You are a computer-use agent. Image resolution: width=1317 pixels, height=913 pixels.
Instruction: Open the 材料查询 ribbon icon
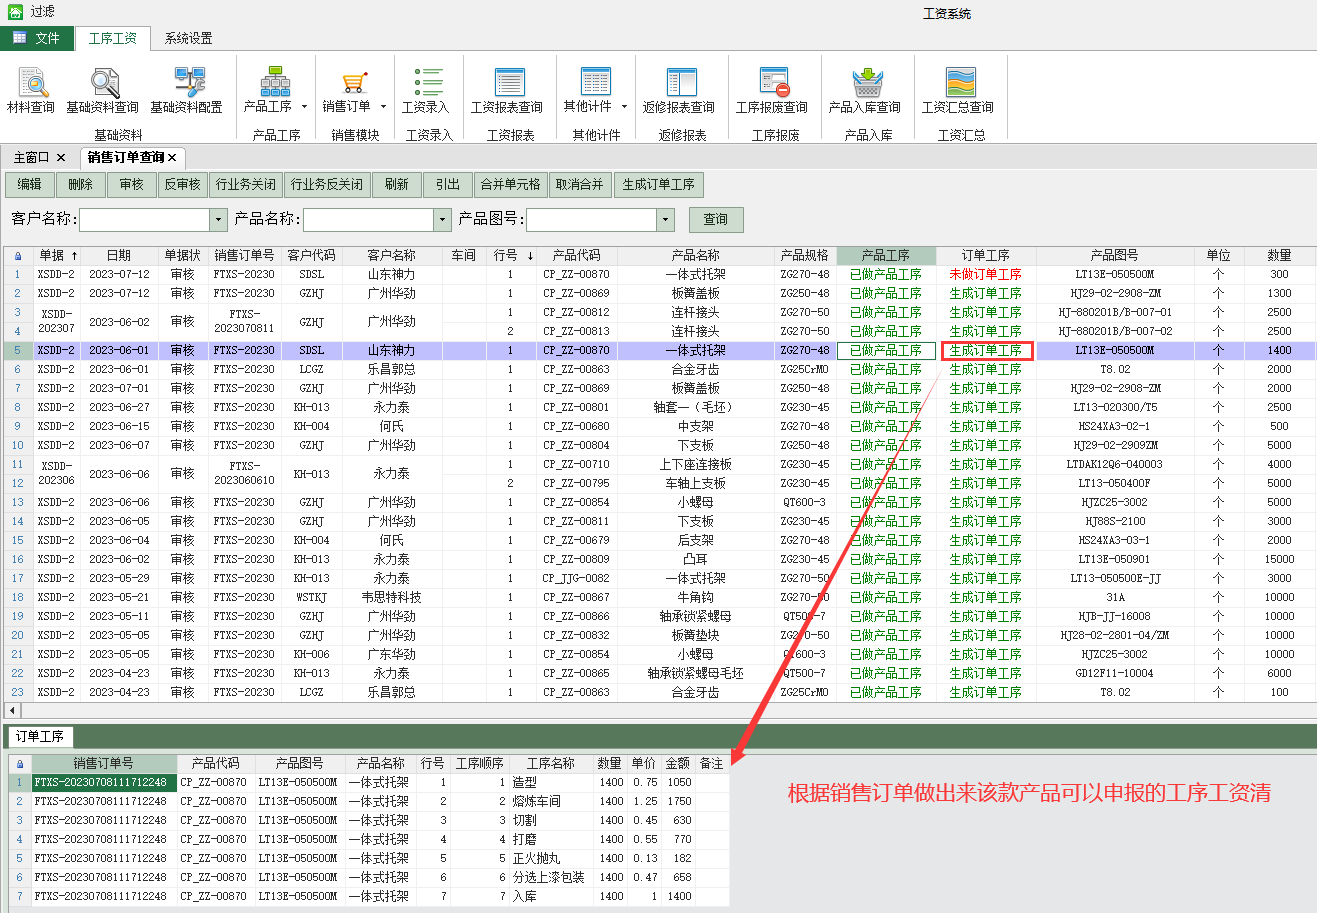point(31,83)
